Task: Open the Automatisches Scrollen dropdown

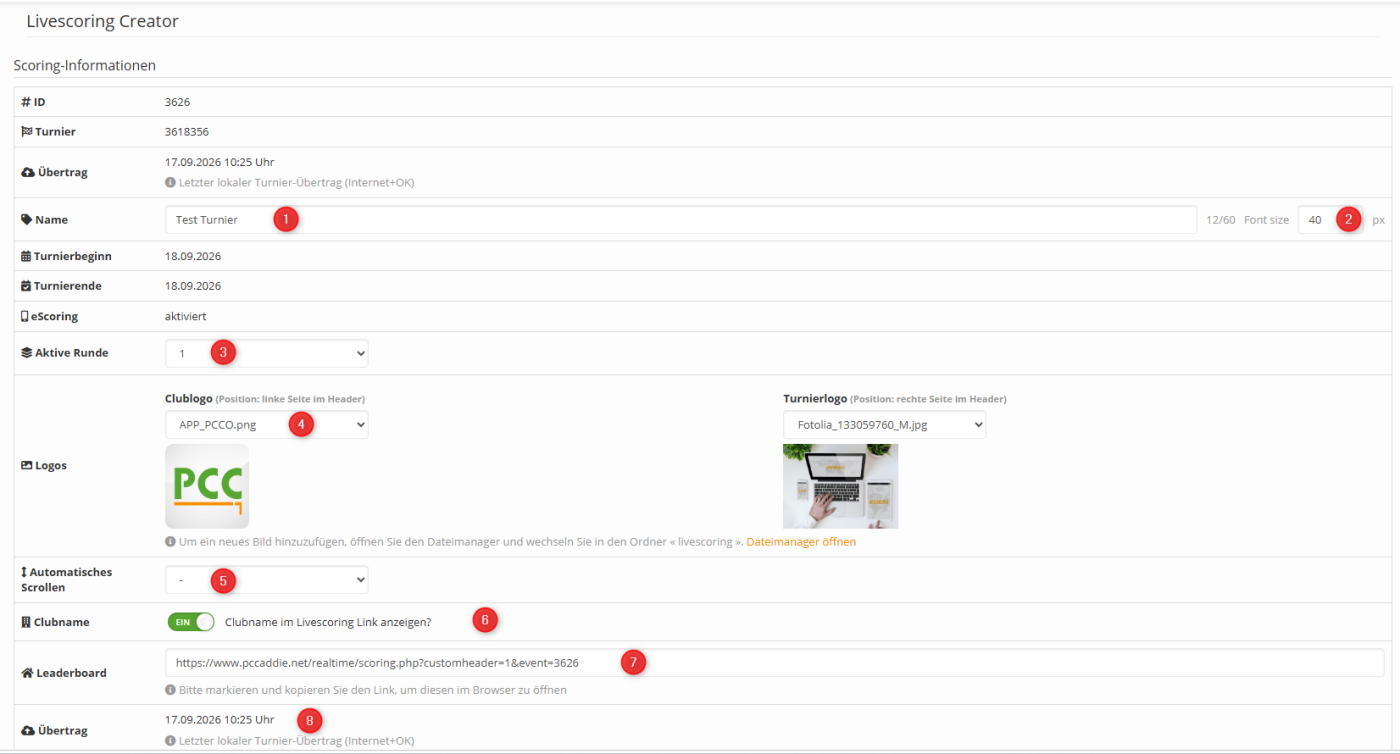Action: (267, 579)
